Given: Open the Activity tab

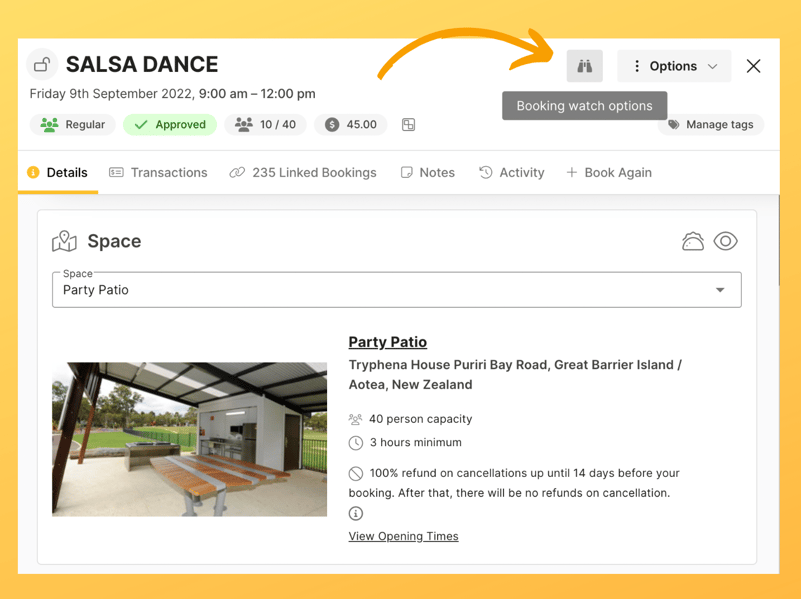Looking at the screenshot, I should click(x=511, y=173).
